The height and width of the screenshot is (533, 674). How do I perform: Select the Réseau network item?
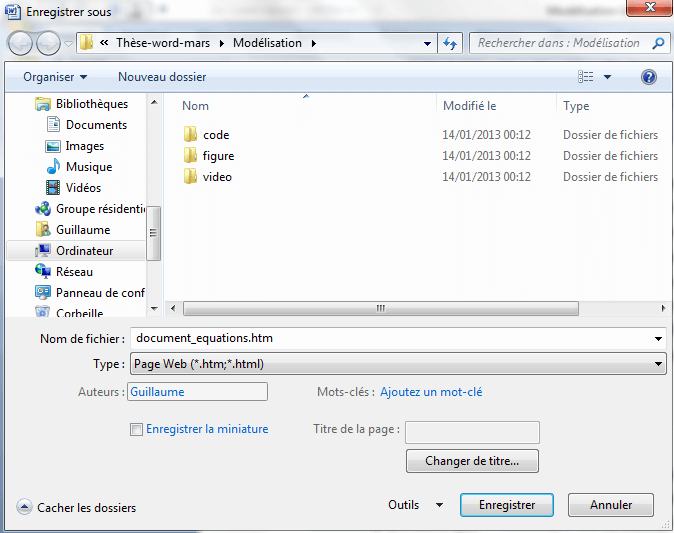point(74,272)
